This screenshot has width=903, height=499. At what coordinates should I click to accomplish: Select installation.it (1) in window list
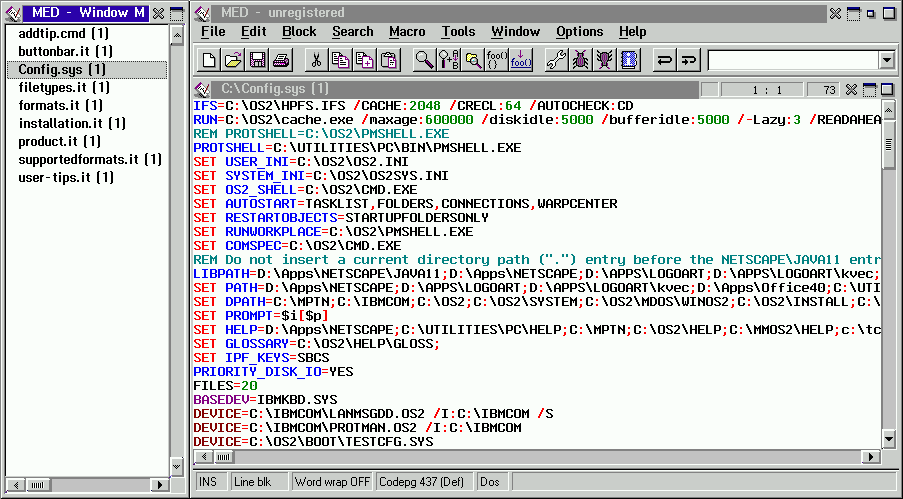72,123
